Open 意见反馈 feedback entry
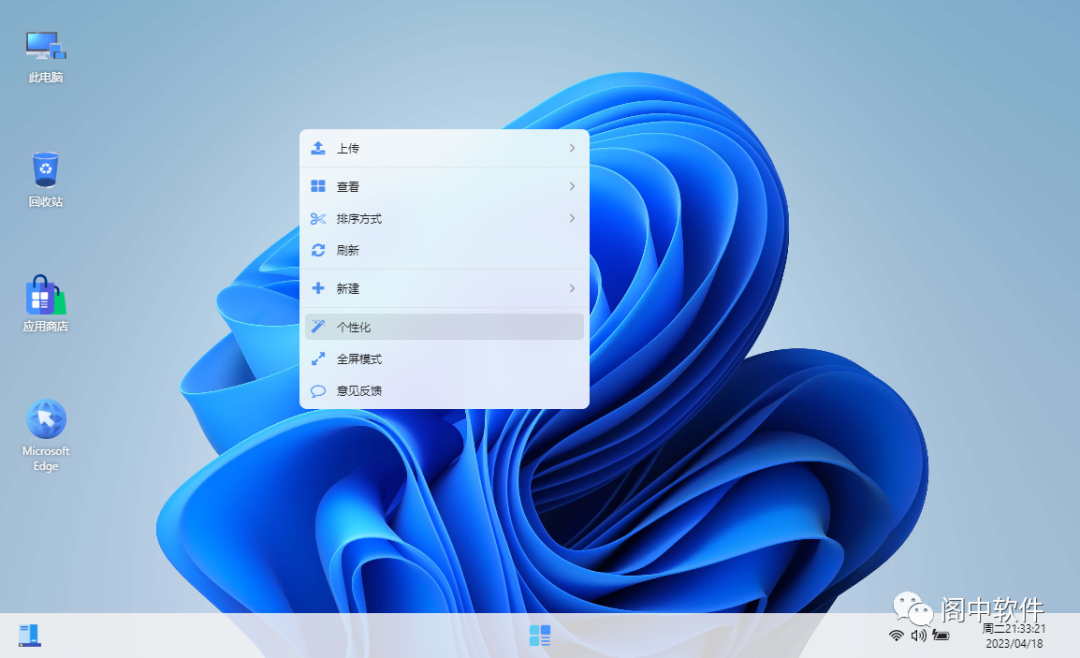 444,391
